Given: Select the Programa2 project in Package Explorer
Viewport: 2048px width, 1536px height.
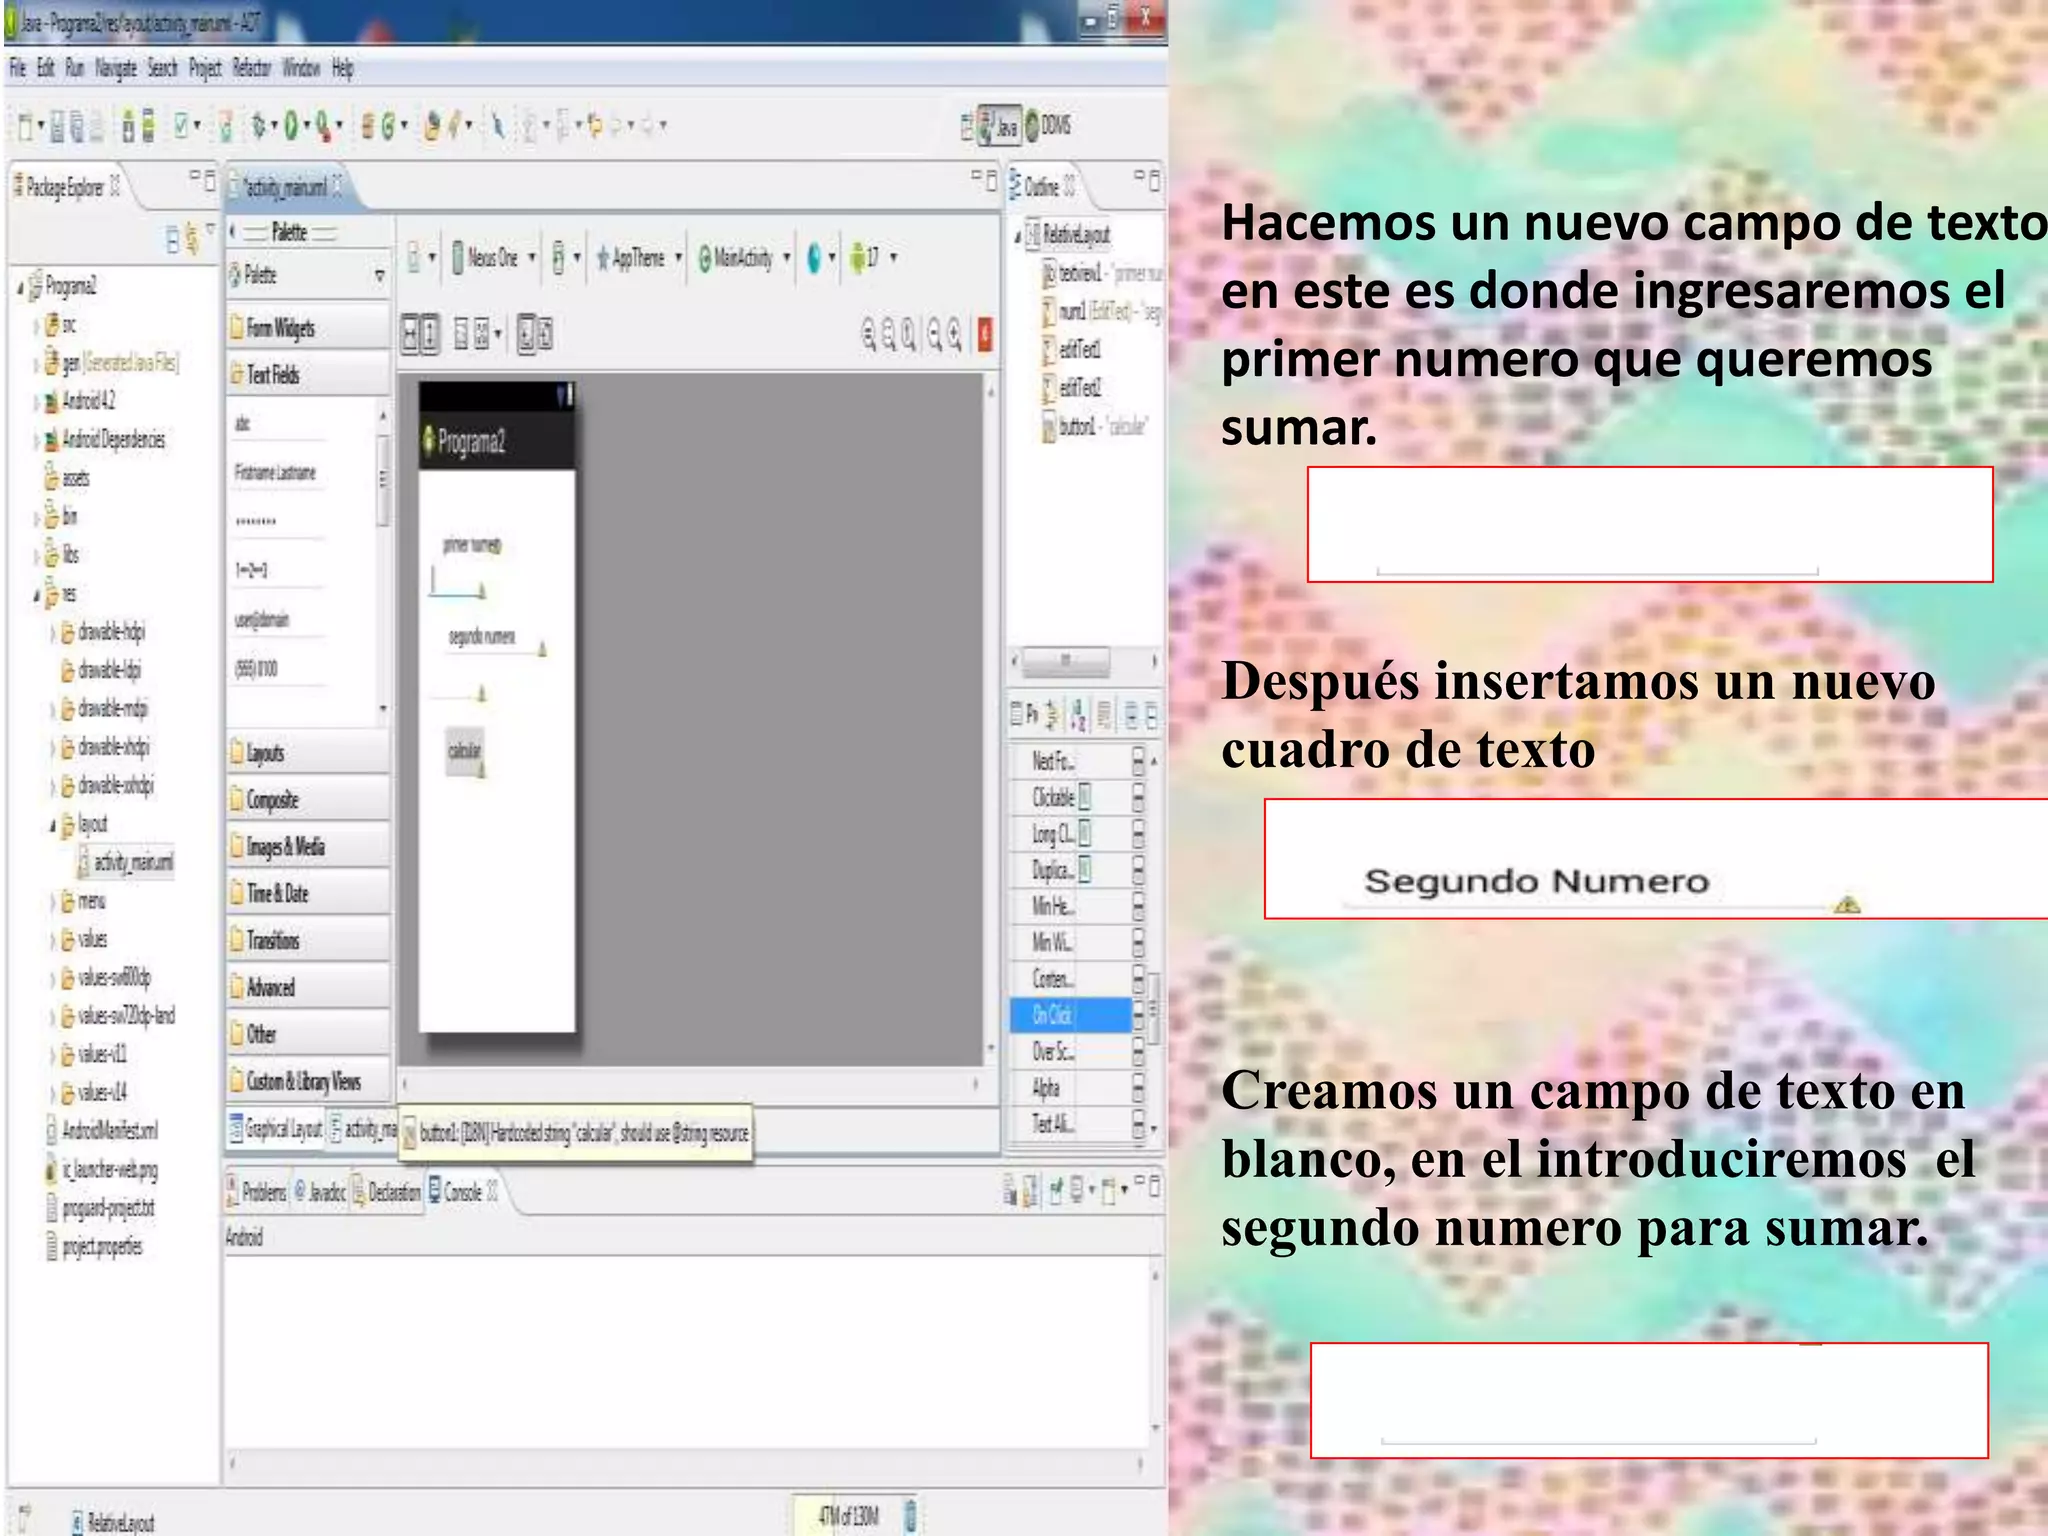Looking at the screenshot, I should tap(62, 286).
